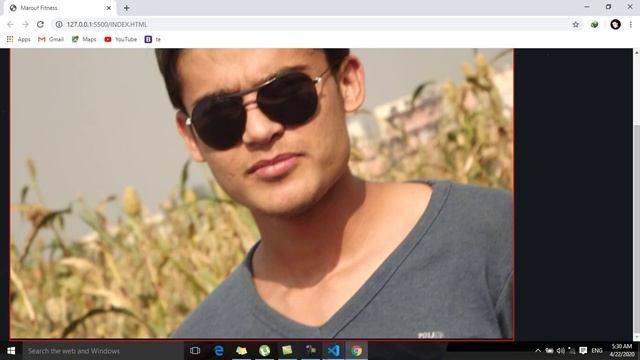Open the green browser extension icon
Viewport: 640px width, 360px height.
[x=594, y=24]
